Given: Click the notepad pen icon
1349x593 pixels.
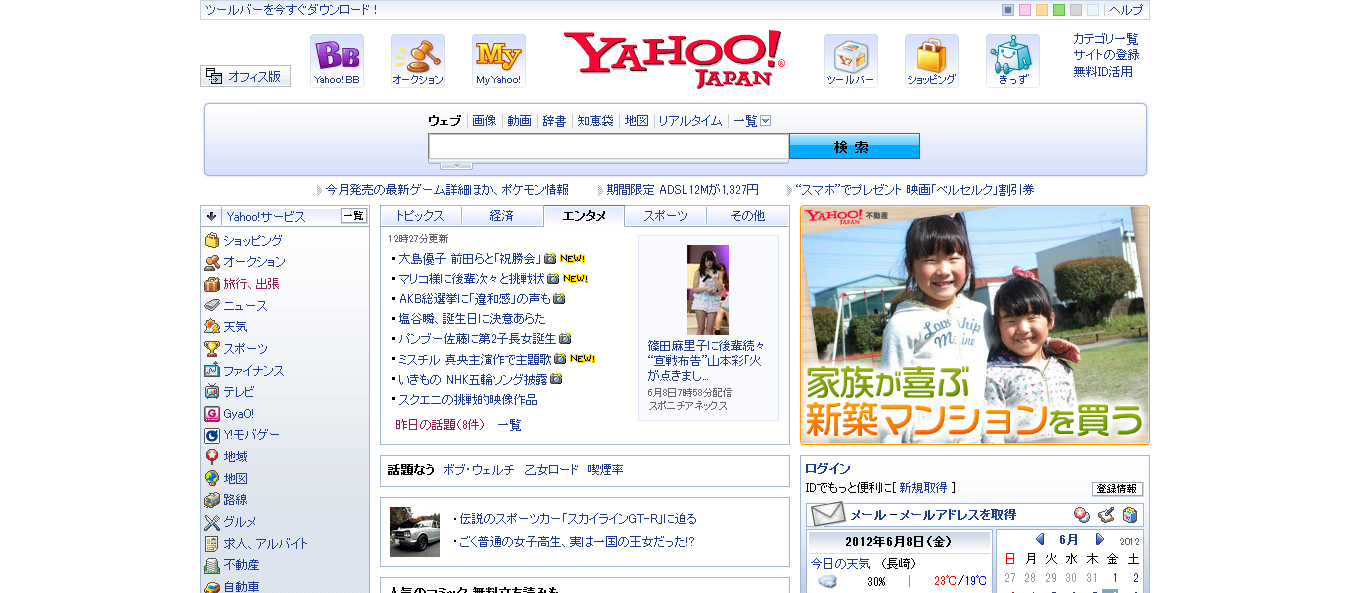Looking at the screenshot, I should coord(1106,515).
